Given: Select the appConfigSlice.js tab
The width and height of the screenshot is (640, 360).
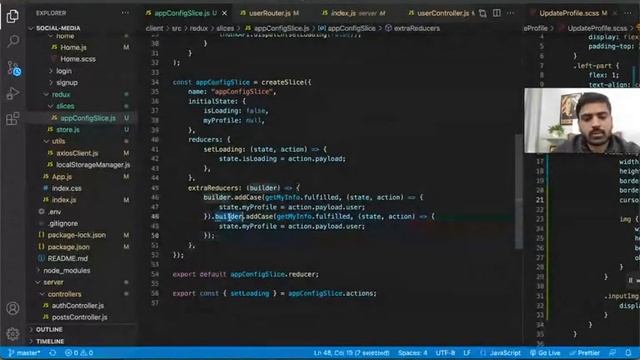Looking at the screenshot, I should [x=181, y=13].
